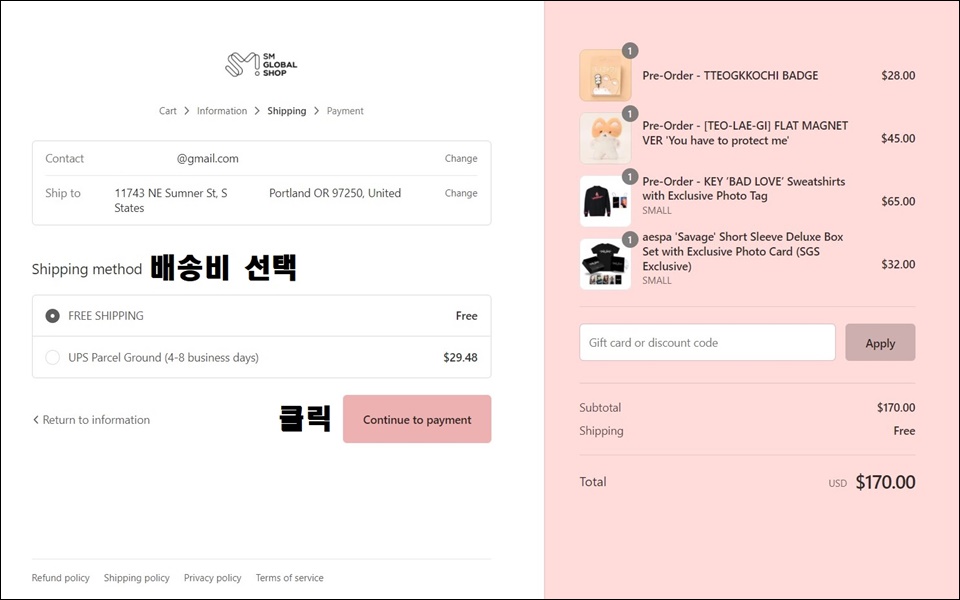This screenshot has height=600, width=960.
Task: Focus the gift card or discount code field
Action: [x=707, y=342]
